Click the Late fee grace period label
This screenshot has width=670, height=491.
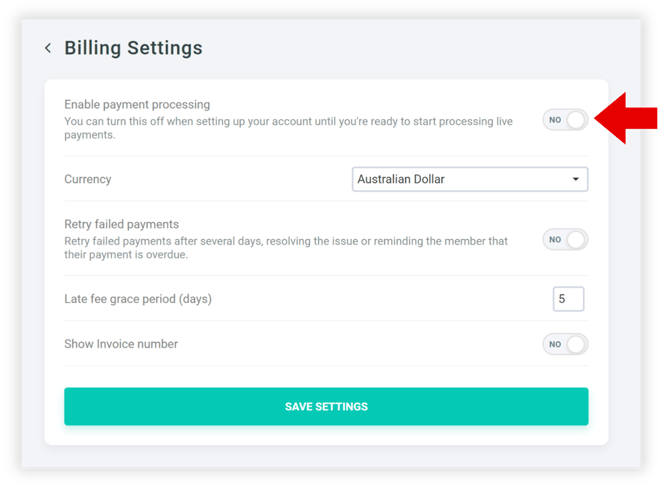tap(138, 299)
